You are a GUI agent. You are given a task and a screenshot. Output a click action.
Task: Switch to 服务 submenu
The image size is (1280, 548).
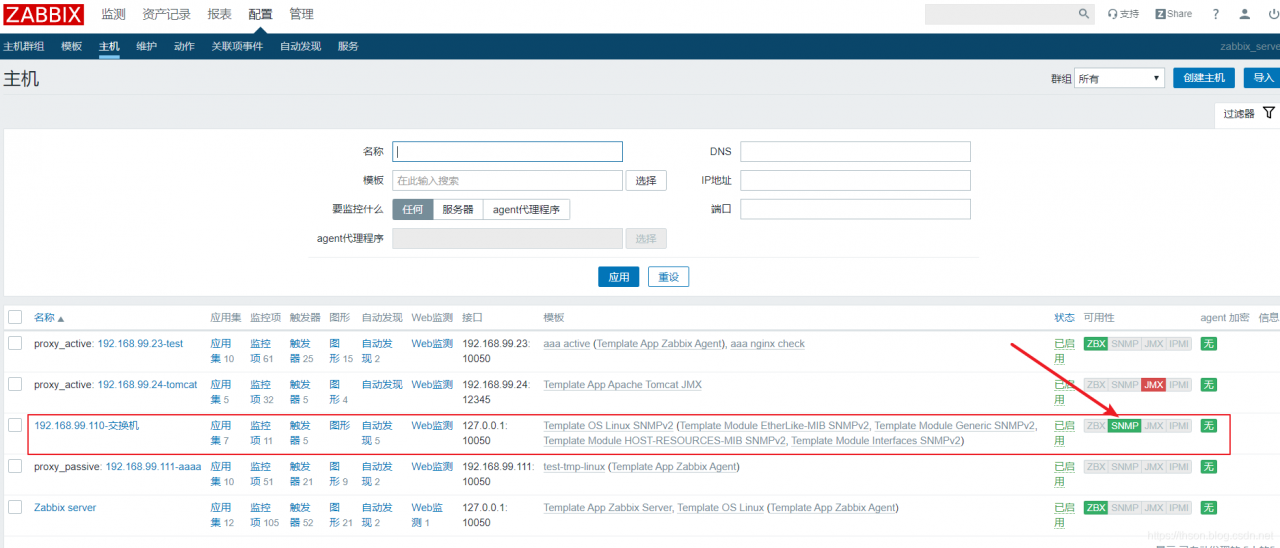[348, 46]
